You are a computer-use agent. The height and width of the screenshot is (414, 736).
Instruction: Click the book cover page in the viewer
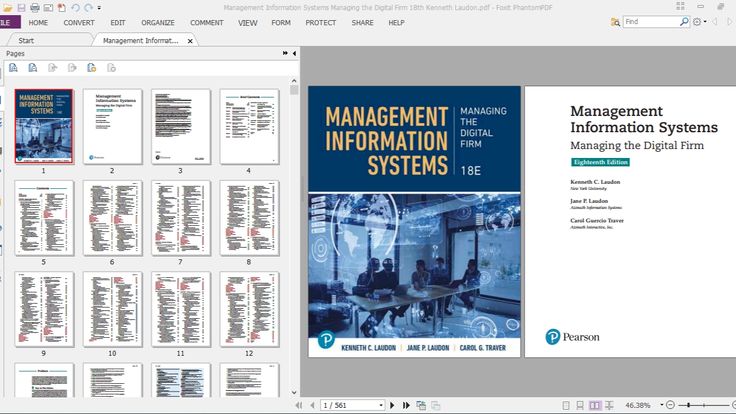[414, 221]
